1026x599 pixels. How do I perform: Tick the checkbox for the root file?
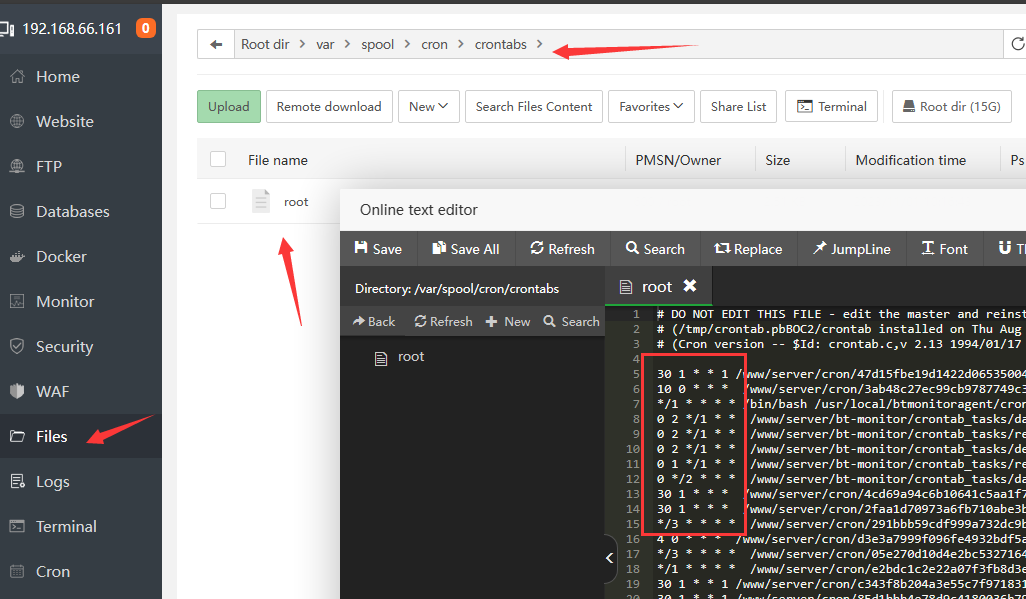pos(218,201)
